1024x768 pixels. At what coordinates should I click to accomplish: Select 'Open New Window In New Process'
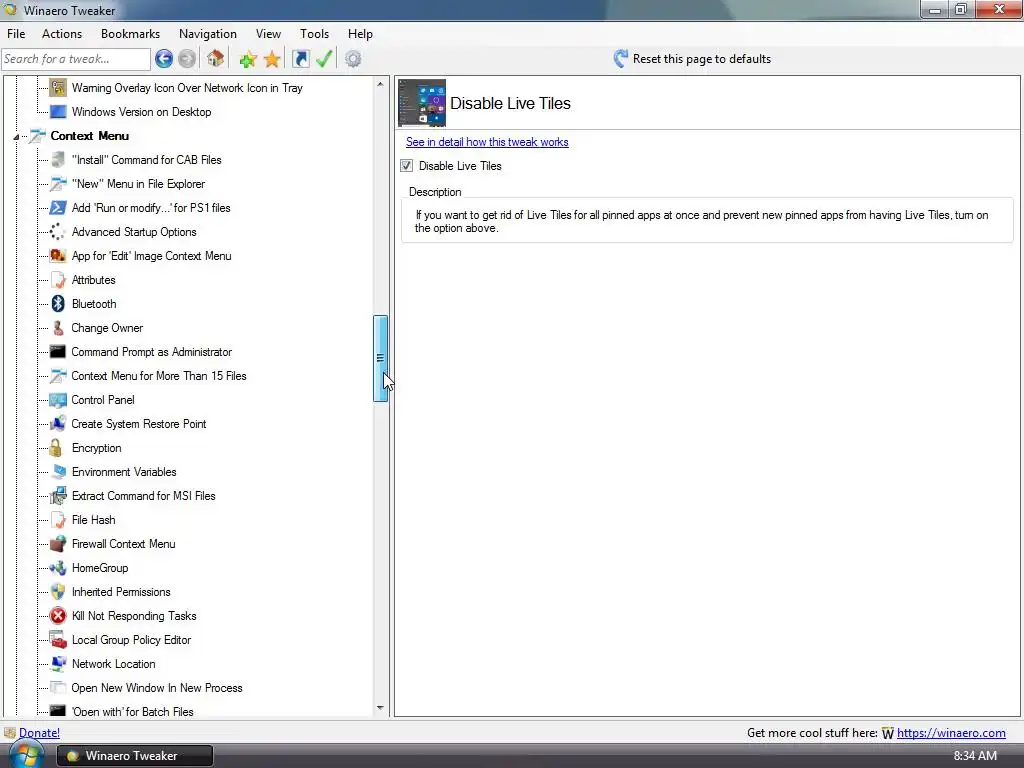157,688
